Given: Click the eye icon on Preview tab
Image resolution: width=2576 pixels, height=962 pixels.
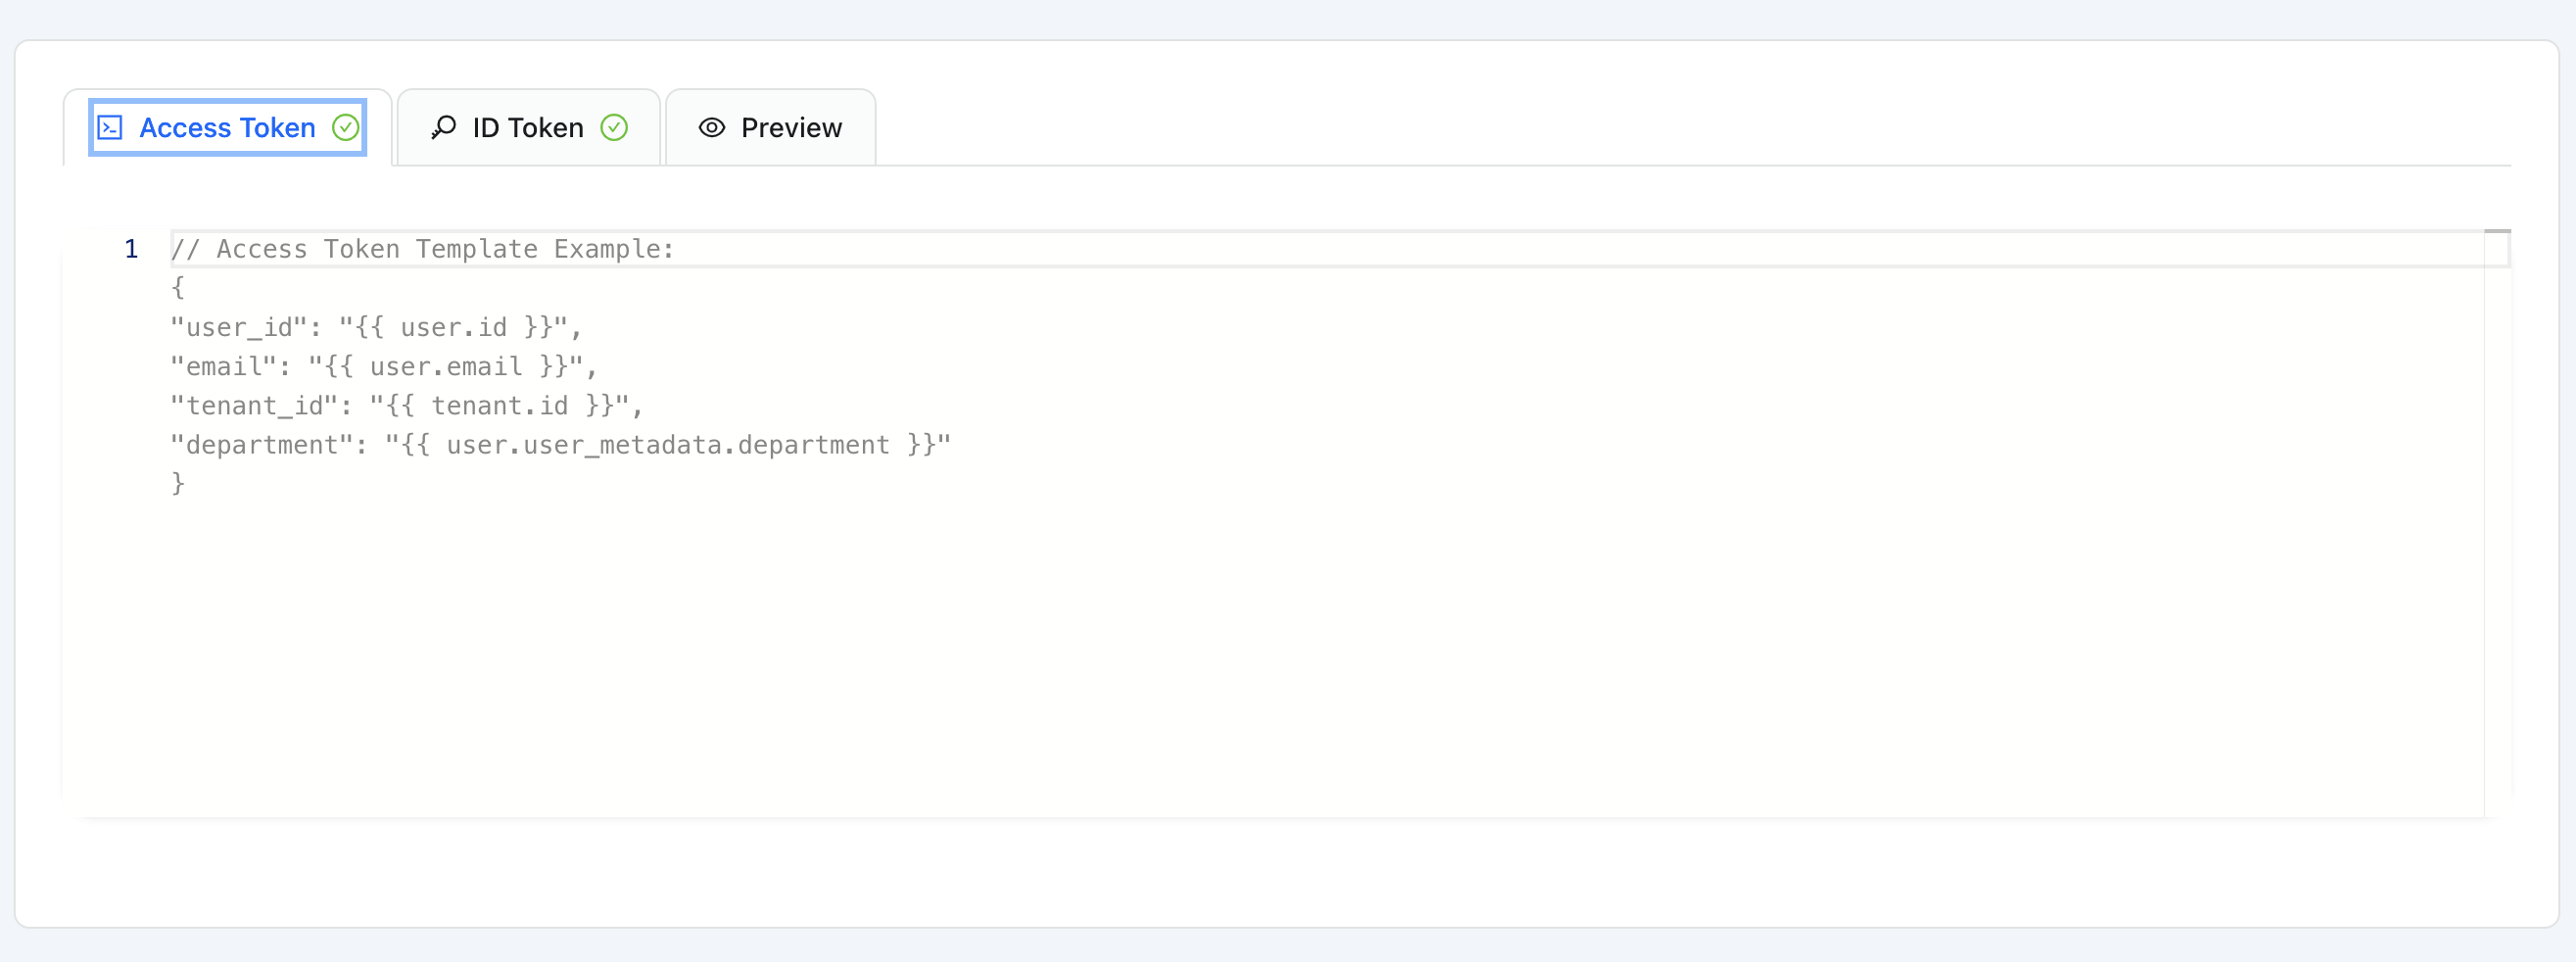Looking at the screenshot, I should [712, 128].
